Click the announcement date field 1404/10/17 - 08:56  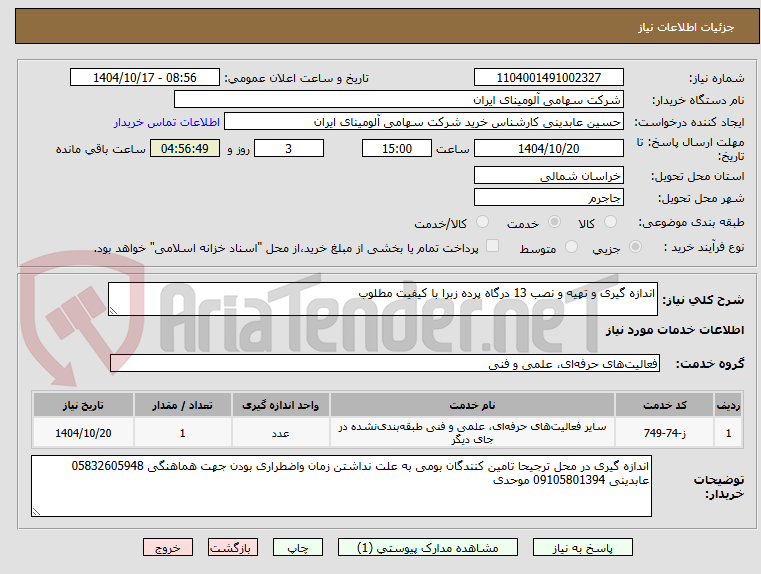click(145, 77)
